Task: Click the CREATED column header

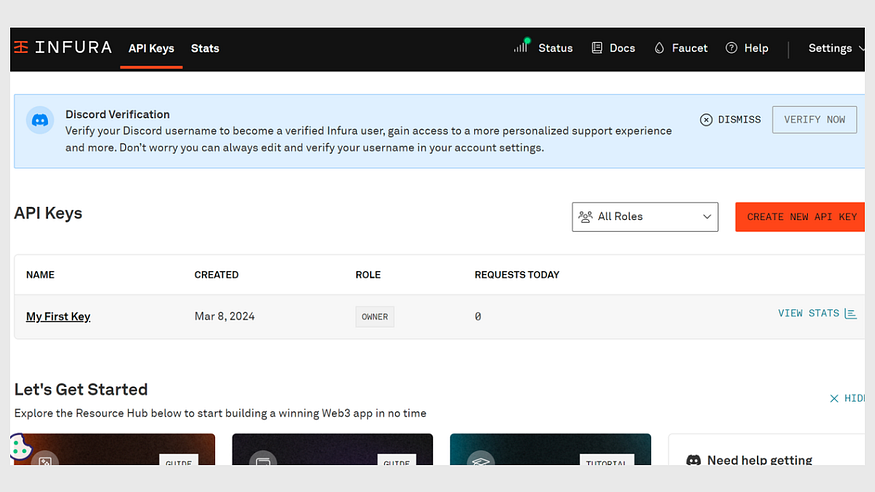Action: pos(217,275)
